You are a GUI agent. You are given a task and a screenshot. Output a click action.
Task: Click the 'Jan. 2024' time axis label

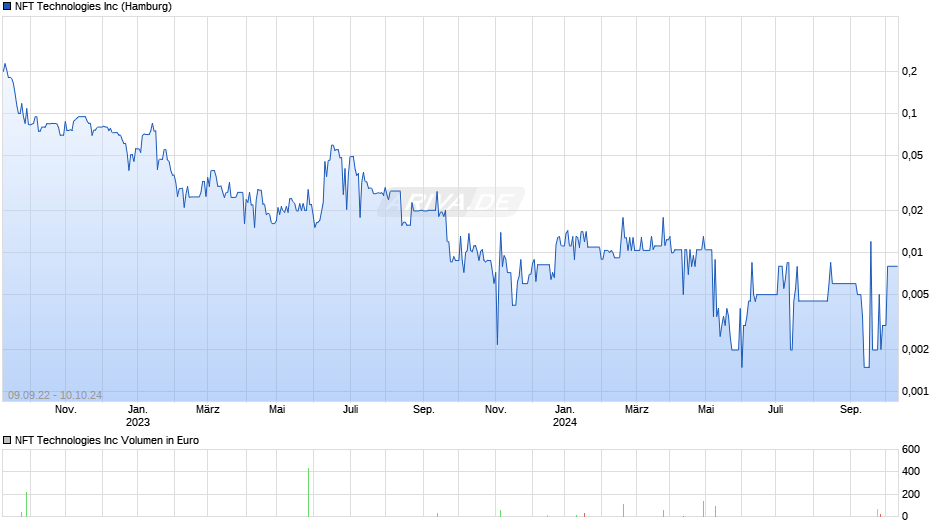565,416
